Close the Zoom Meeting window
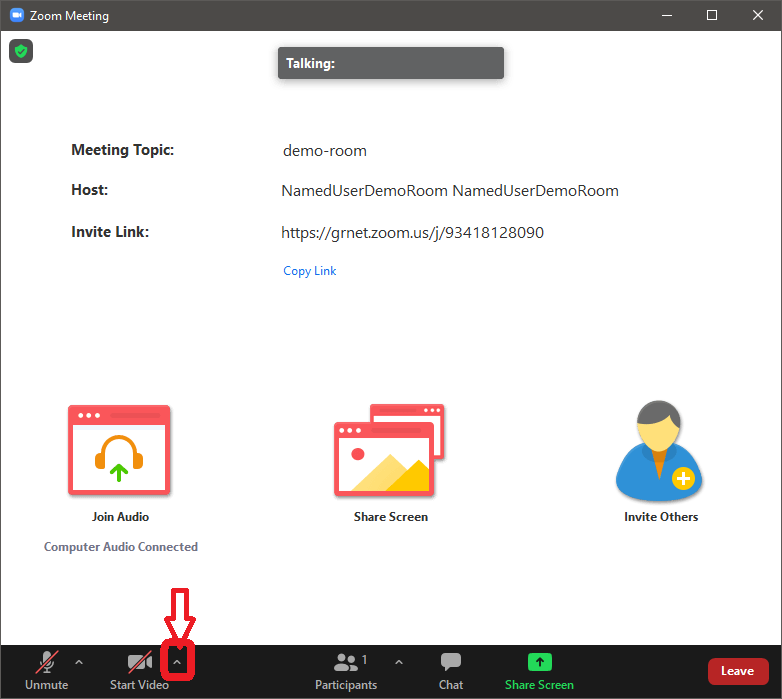Image resolution: width=782 pixels, height=699 pixels. (758, 15)
